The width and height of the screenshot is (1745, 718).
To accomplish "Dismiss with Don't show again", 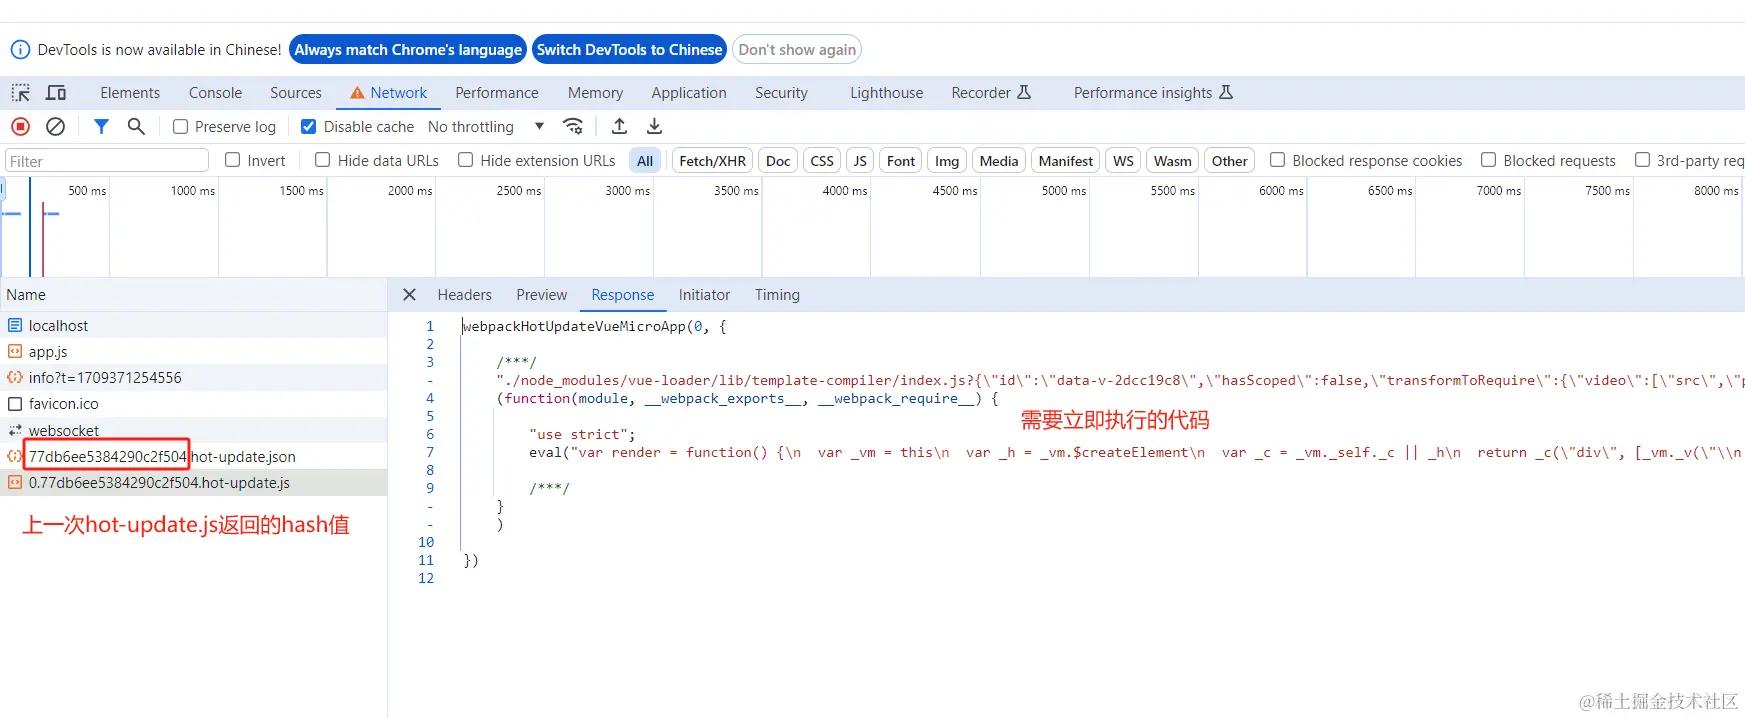I will click(797, 49).
